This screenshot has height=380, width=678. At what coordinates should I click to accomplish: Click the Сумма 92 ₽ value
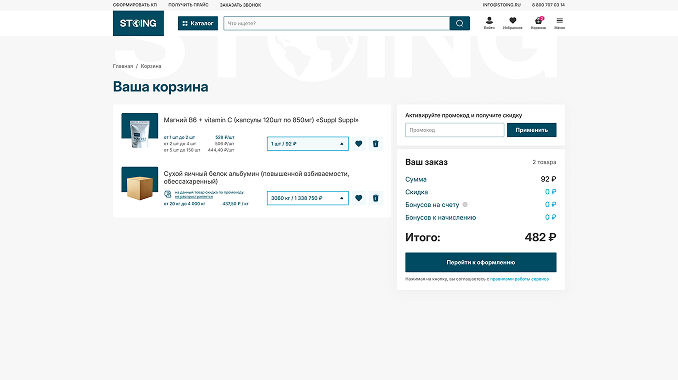click(x=548, y=179)
